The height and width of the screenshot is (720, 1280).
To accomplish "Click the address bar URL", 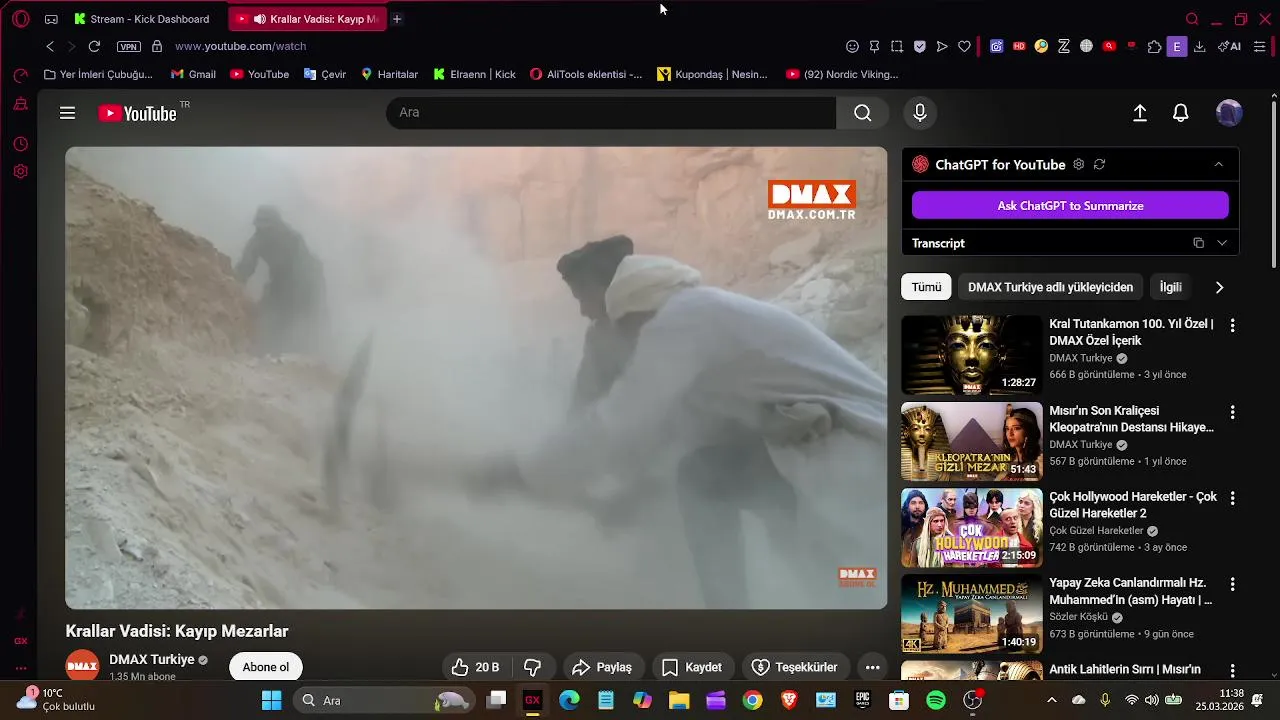I will pos(241,46).
